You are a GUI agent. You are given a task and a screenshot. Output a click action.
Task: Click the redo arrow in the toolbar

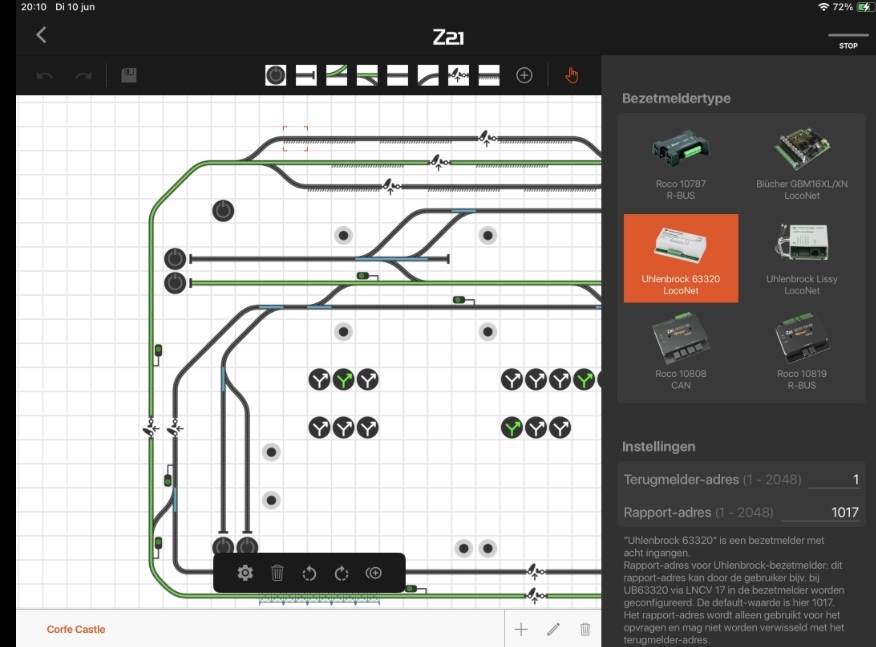[x=83, y=75]
